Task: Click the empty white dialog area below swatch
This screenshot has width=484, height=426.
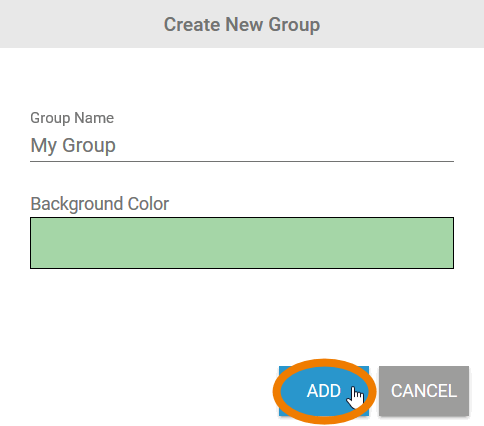Action: pyautogui.click(x=242, y=315)
